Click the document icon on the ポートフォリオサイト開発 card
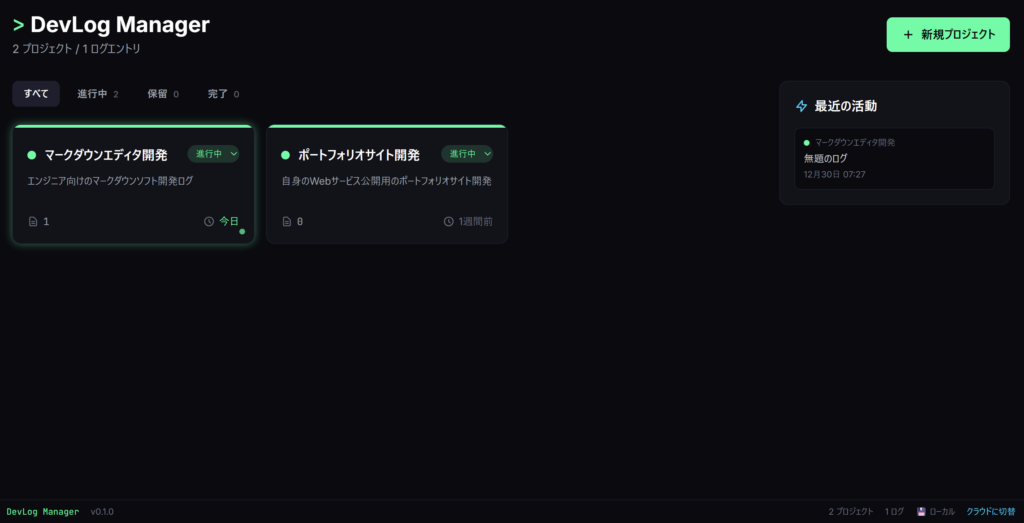This screenshot has height=523, width=1024. 287,221
